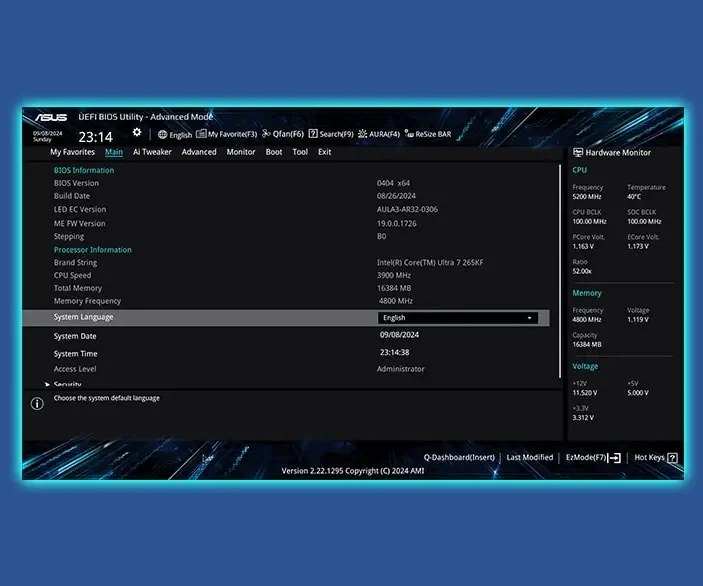
Task: Click Memory Voltage 1.119 V reading
Action: coord(638,320)
